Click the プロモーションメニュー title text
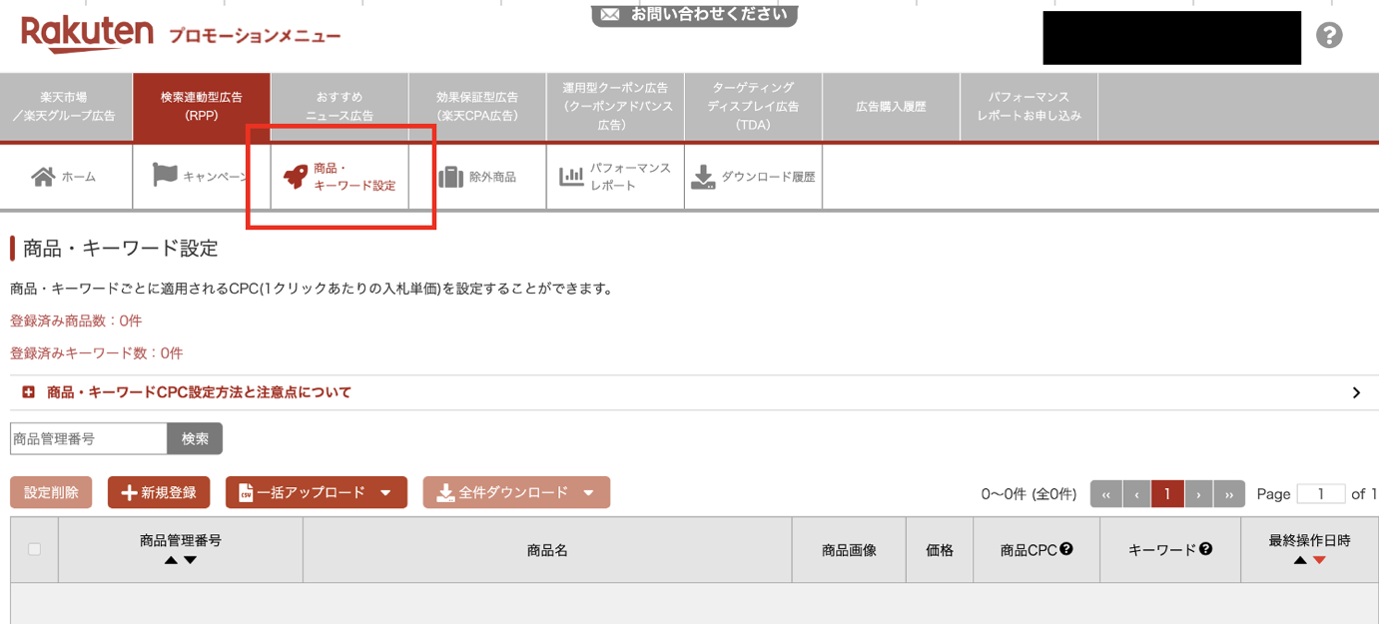The height and width of the screenshot is (629, 1384). click(255, 37)
